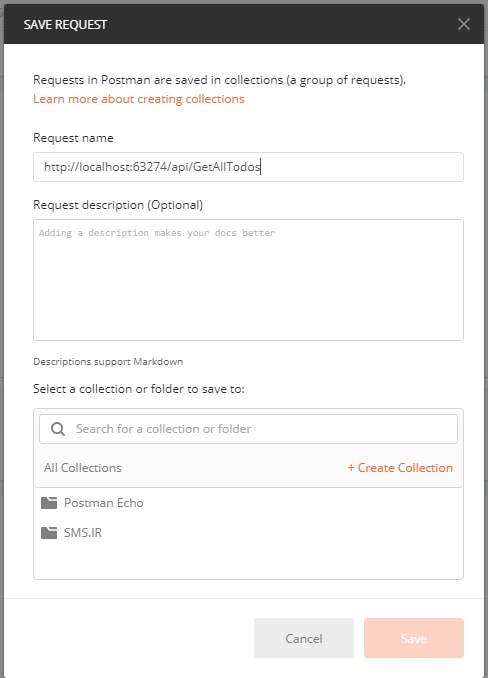The image size is (488, 678).
Task: Click the Select a collection or folder label
Action: (x=139, y=389)
